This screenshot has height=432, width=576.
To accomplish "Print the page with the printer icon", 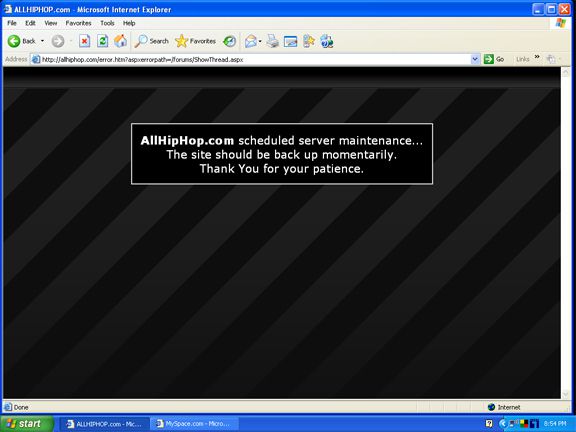I will tap(273, 41).
